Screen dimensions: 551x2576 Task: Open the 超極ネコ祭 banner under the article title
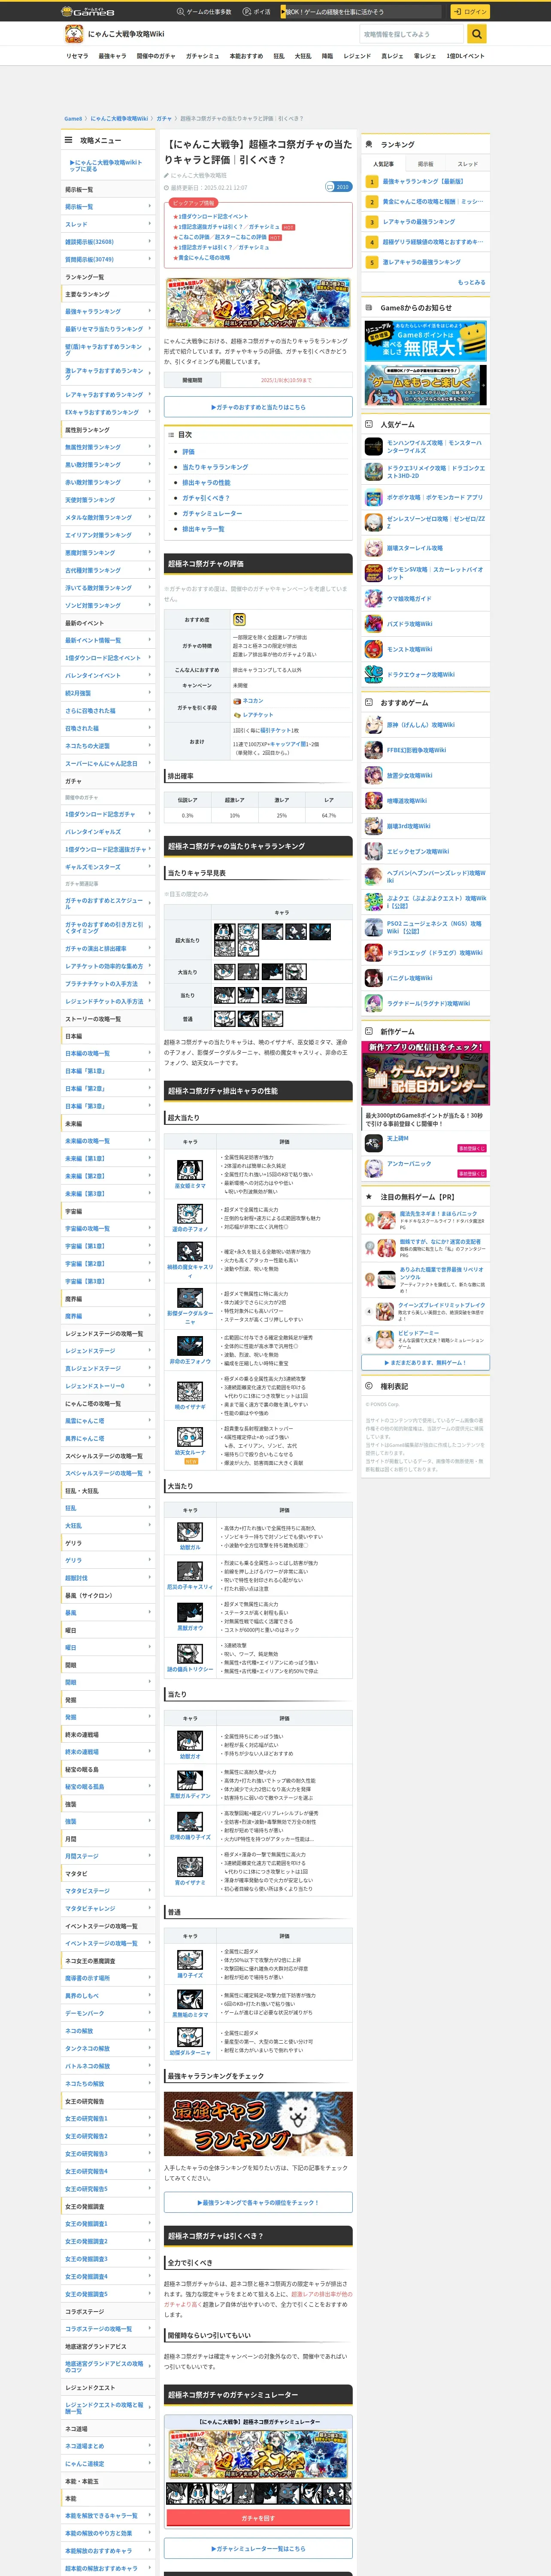click(x=258, y=303)
